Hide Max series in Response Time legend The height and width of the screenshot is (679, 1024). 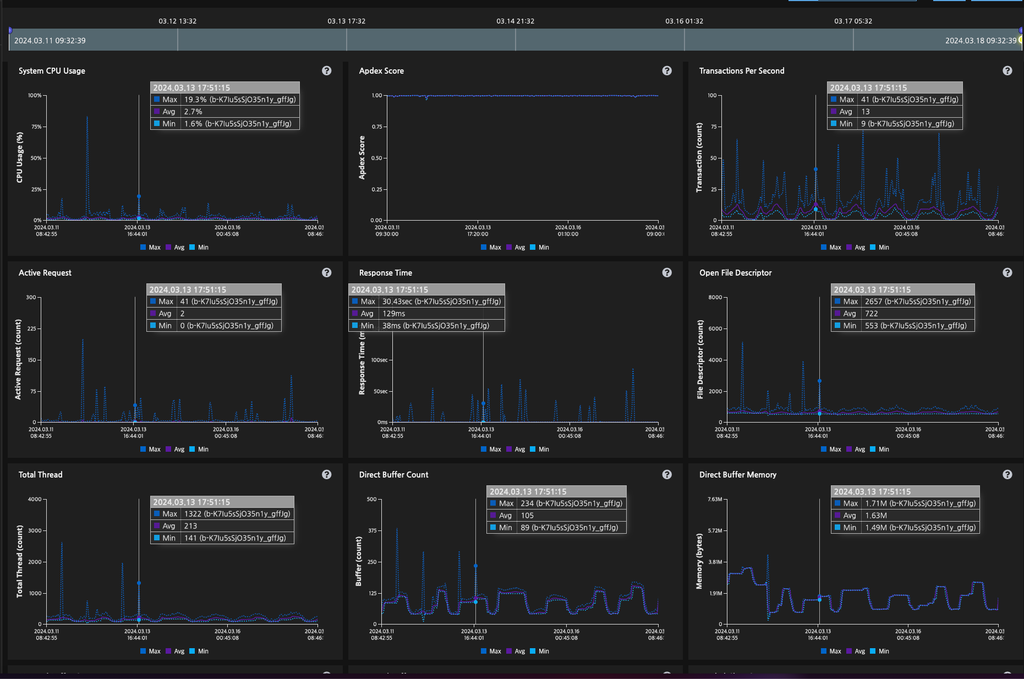(489, 449)
